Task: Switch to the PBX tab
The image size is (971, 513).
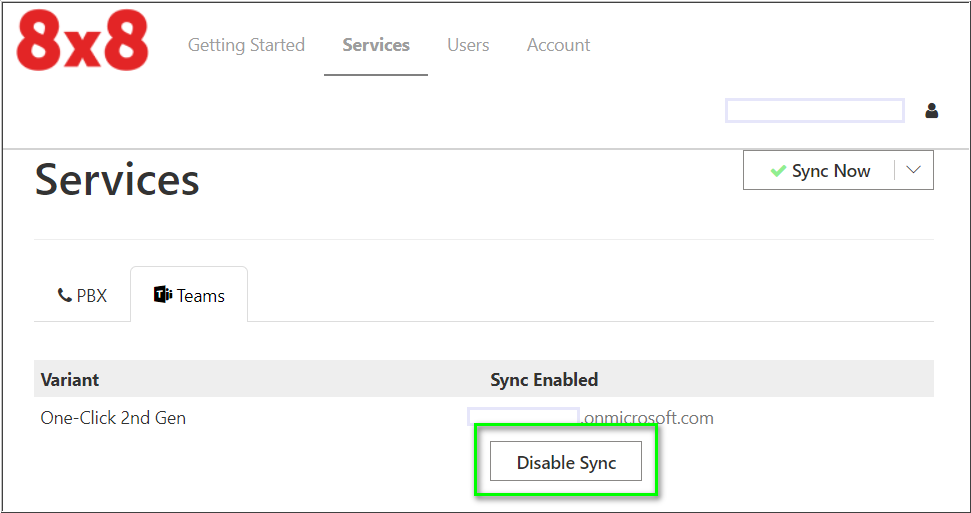Action: 82,296
